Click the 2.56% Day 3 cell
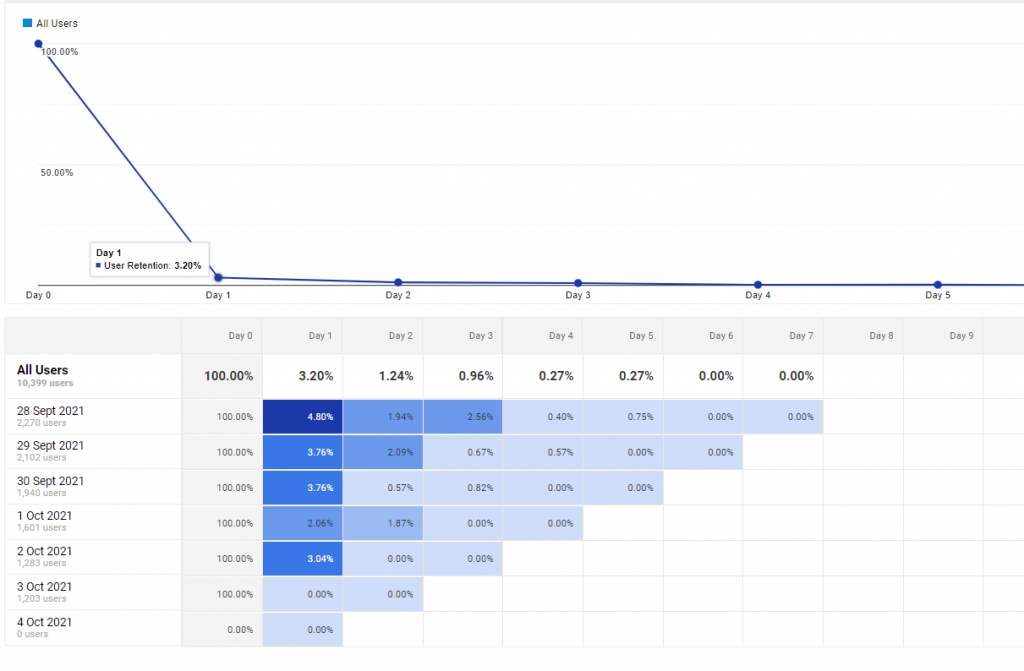This screenshot has width=1024, height=671. pos(463,417)
